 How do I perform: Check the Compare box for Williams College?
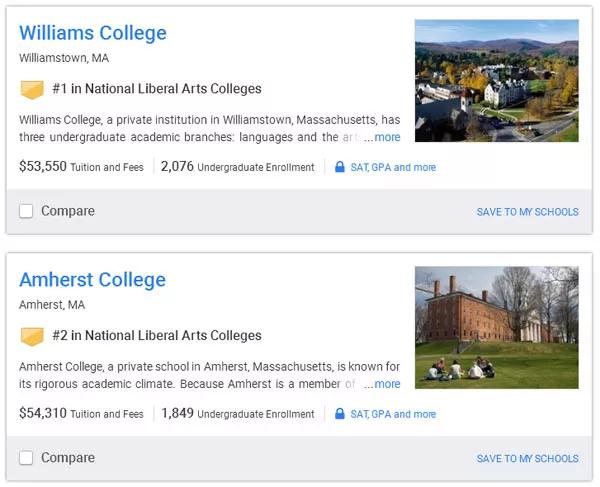click(26, 211)
